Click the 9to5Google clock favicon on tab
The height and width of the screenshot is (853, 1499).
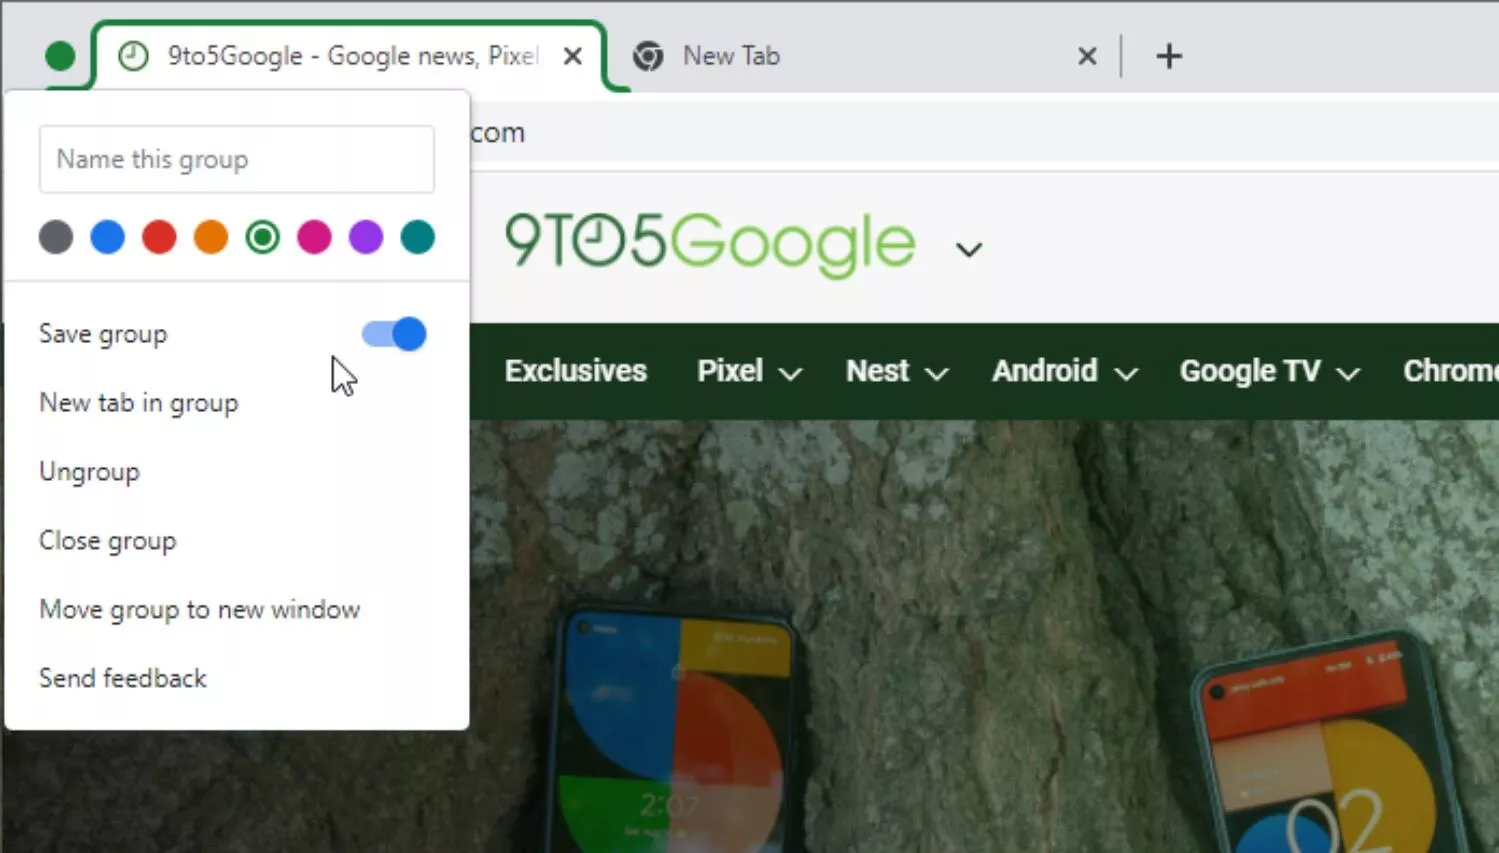(x=133, y=56)
